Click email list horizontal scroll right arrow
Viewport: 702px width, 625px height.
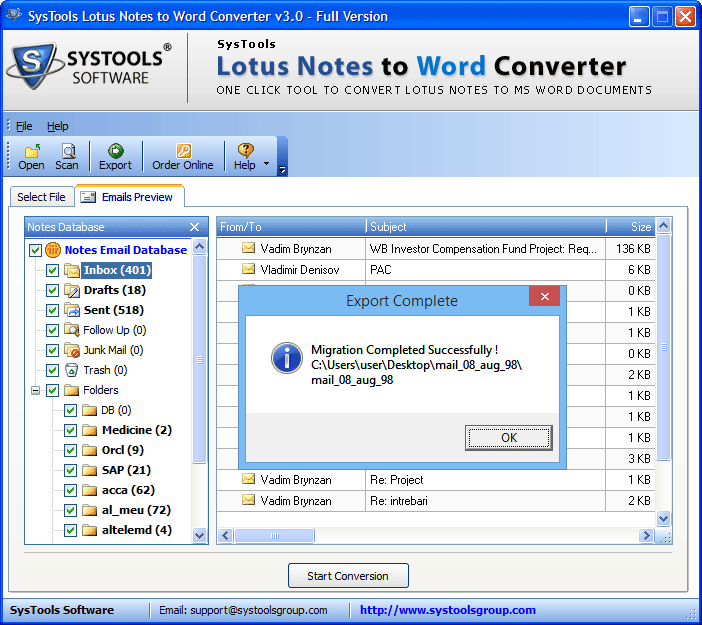tap(646, 535)
